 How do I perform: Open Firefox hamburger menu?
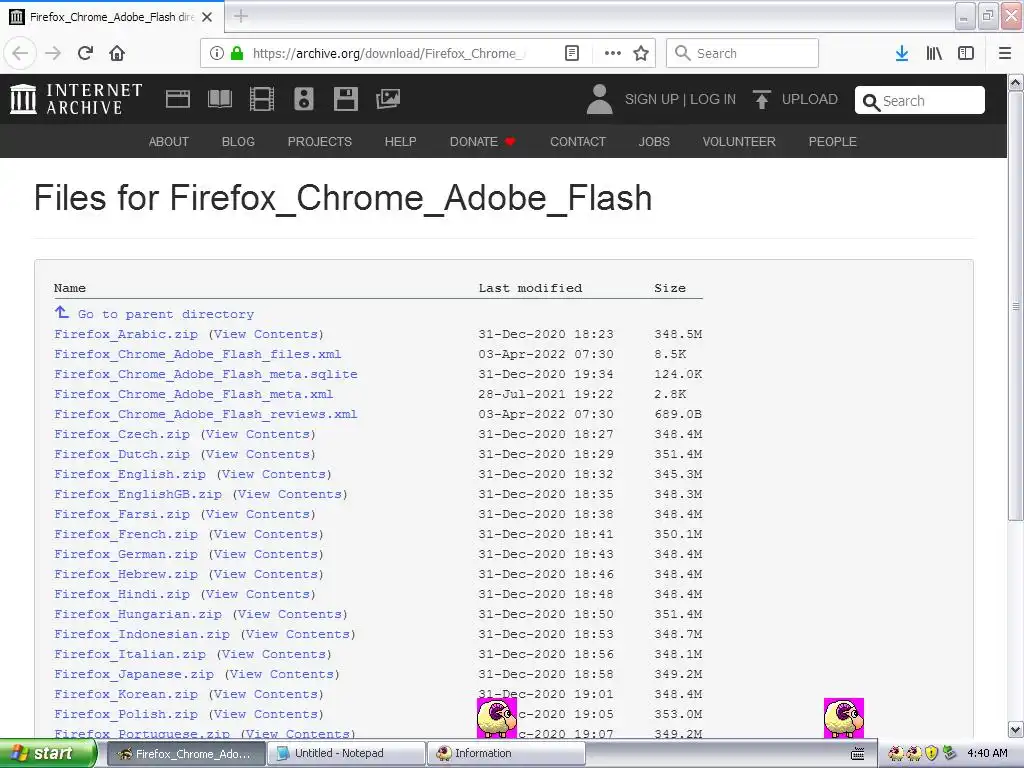(x=1005, y=54)
